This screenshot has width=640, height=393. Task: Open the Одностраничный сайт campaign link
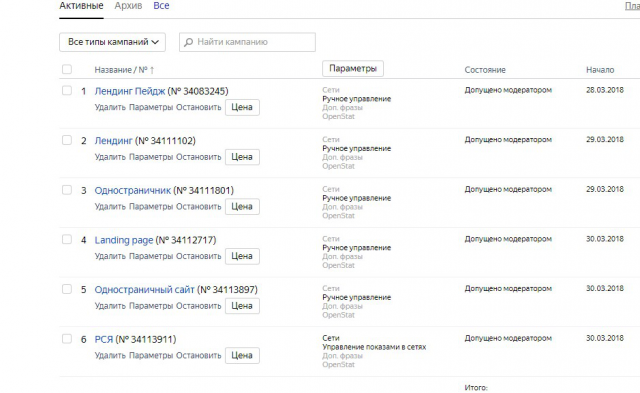point(144,290)
